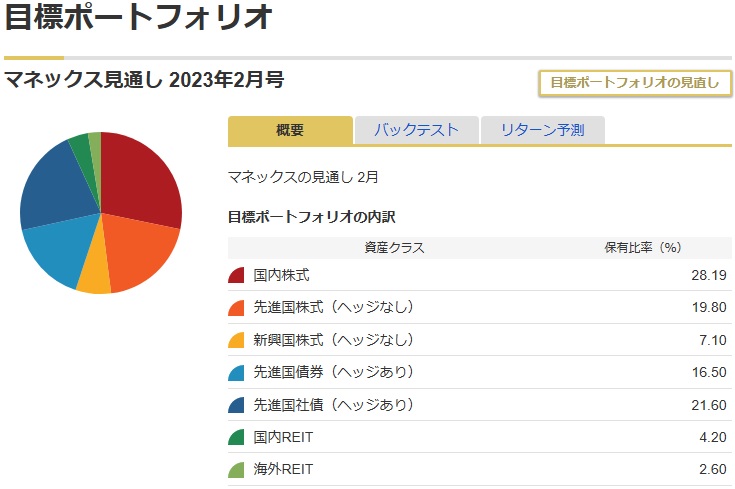Click the light green 海外REIT legend icon
This screenshot has height=489, width=735.
pos(237,469)
